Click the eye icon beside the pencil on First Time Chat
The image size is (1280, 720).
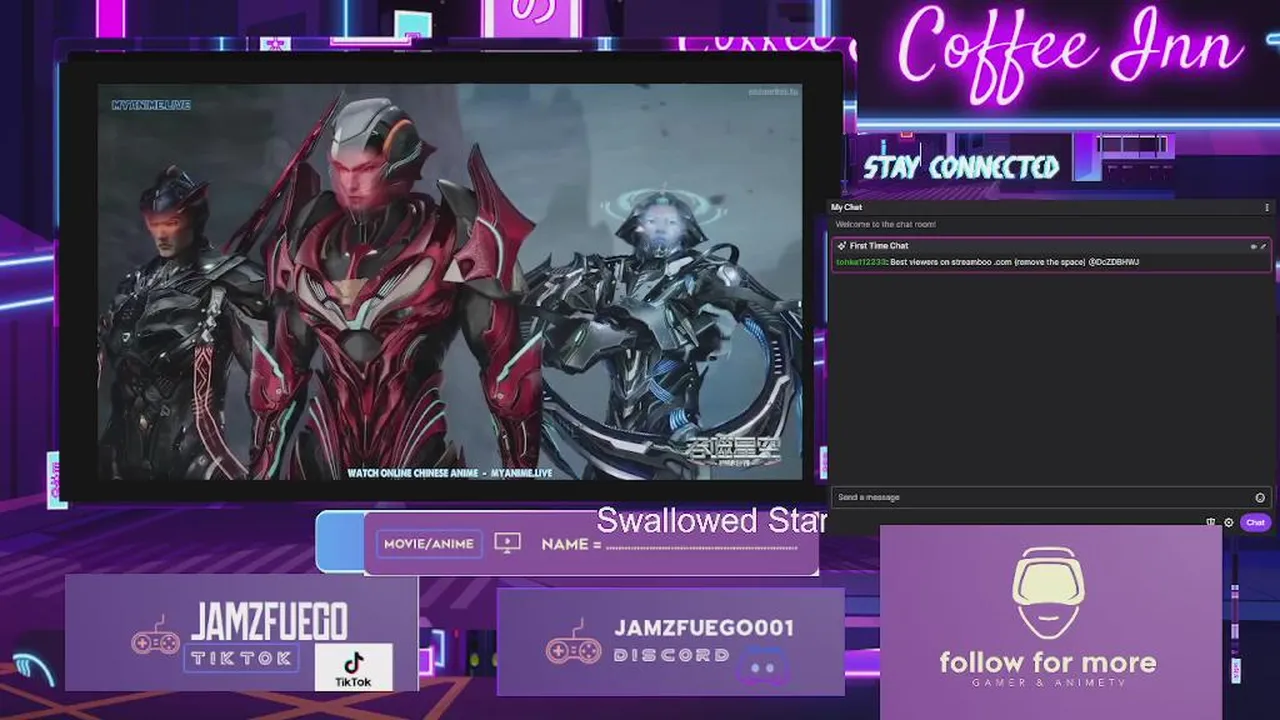click(x=1254, y=246)
